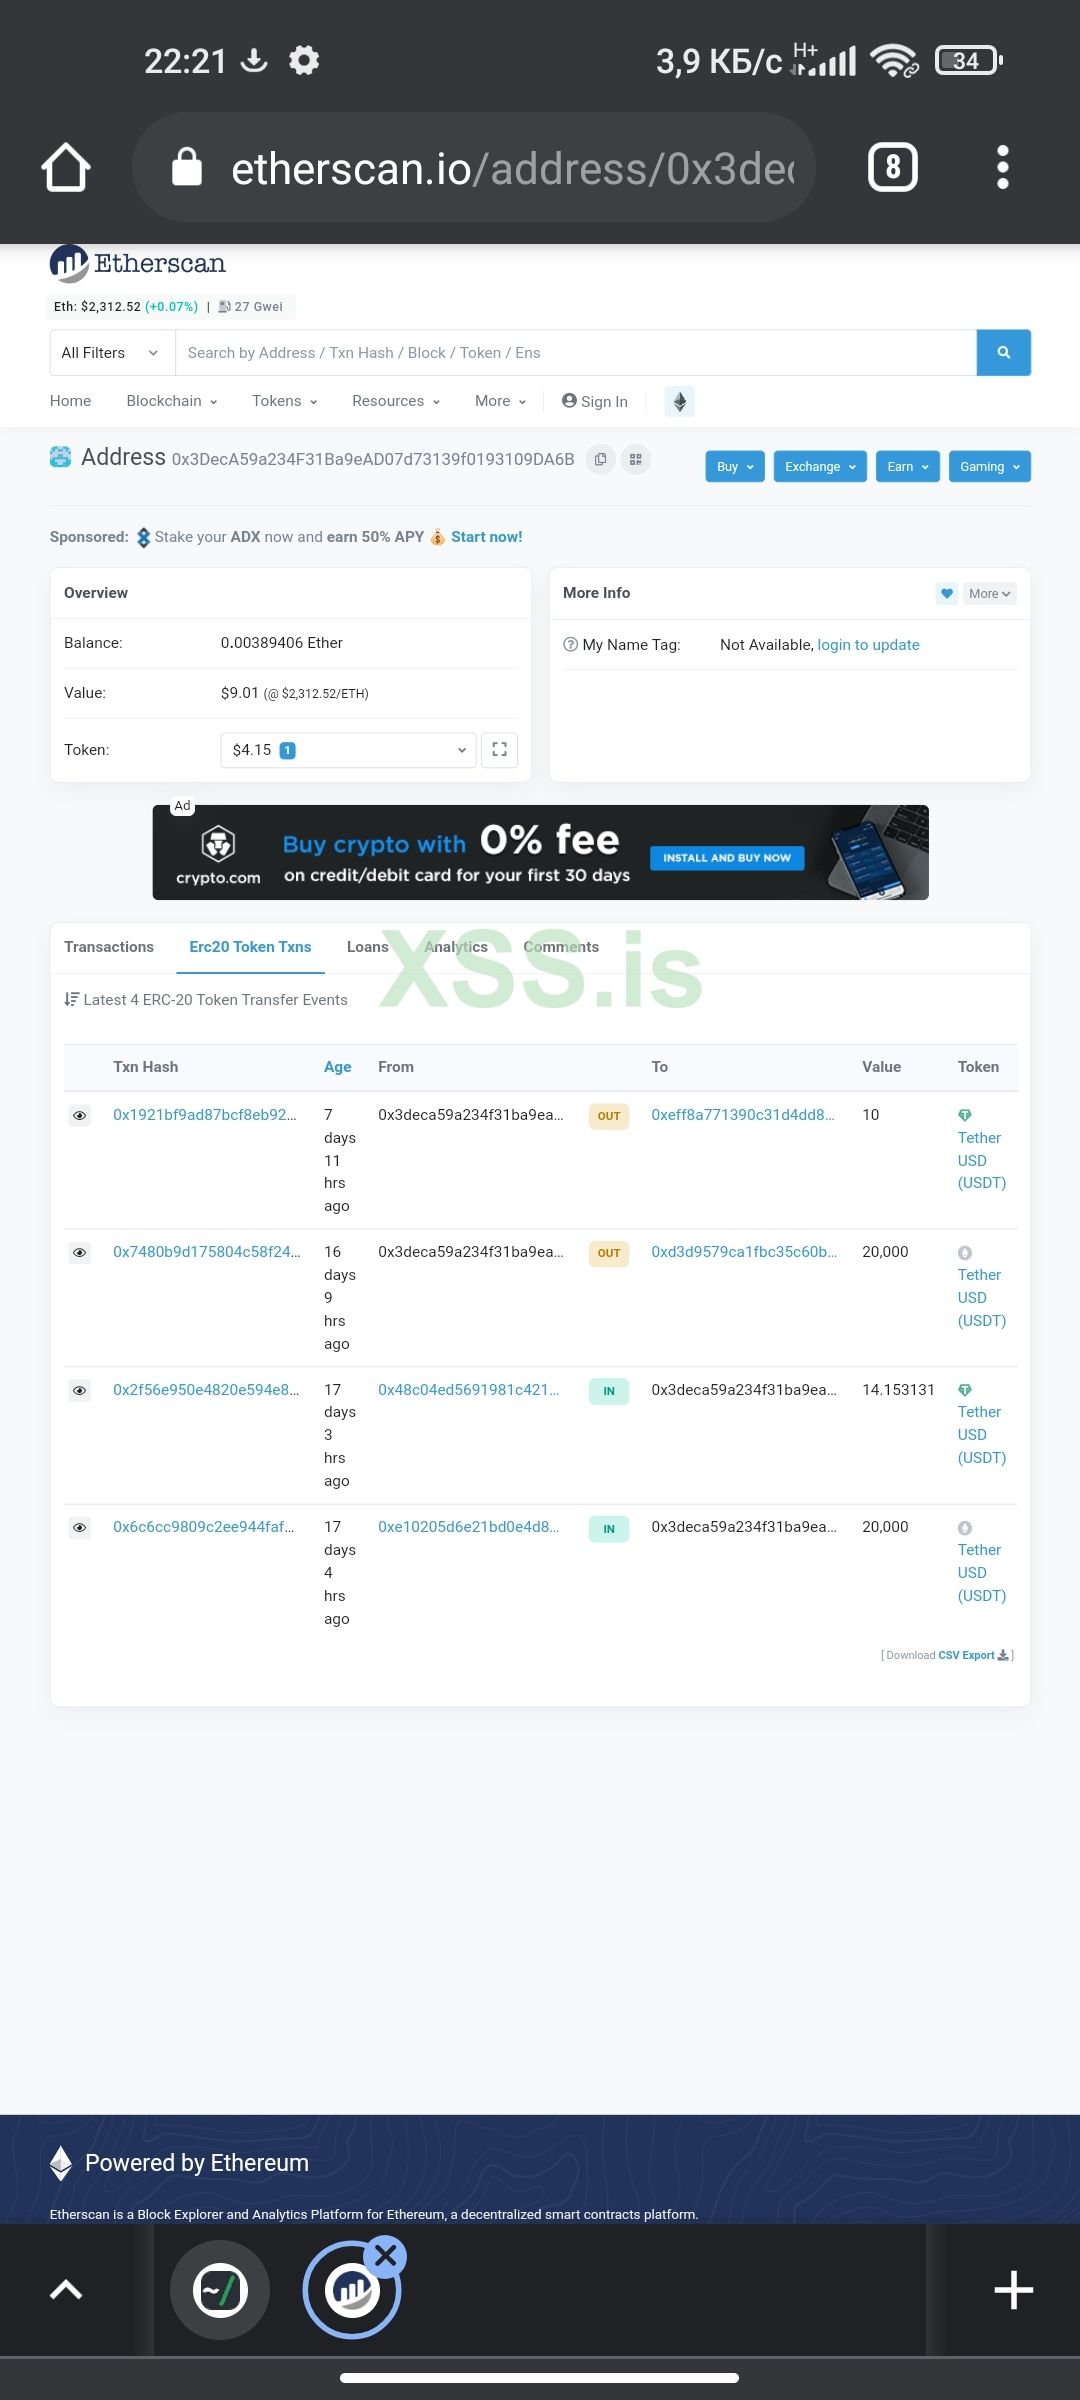Switch to the dark chart tab thumbnail
Viewport: 1080px width, 2400px height.
pos(220,2290)
